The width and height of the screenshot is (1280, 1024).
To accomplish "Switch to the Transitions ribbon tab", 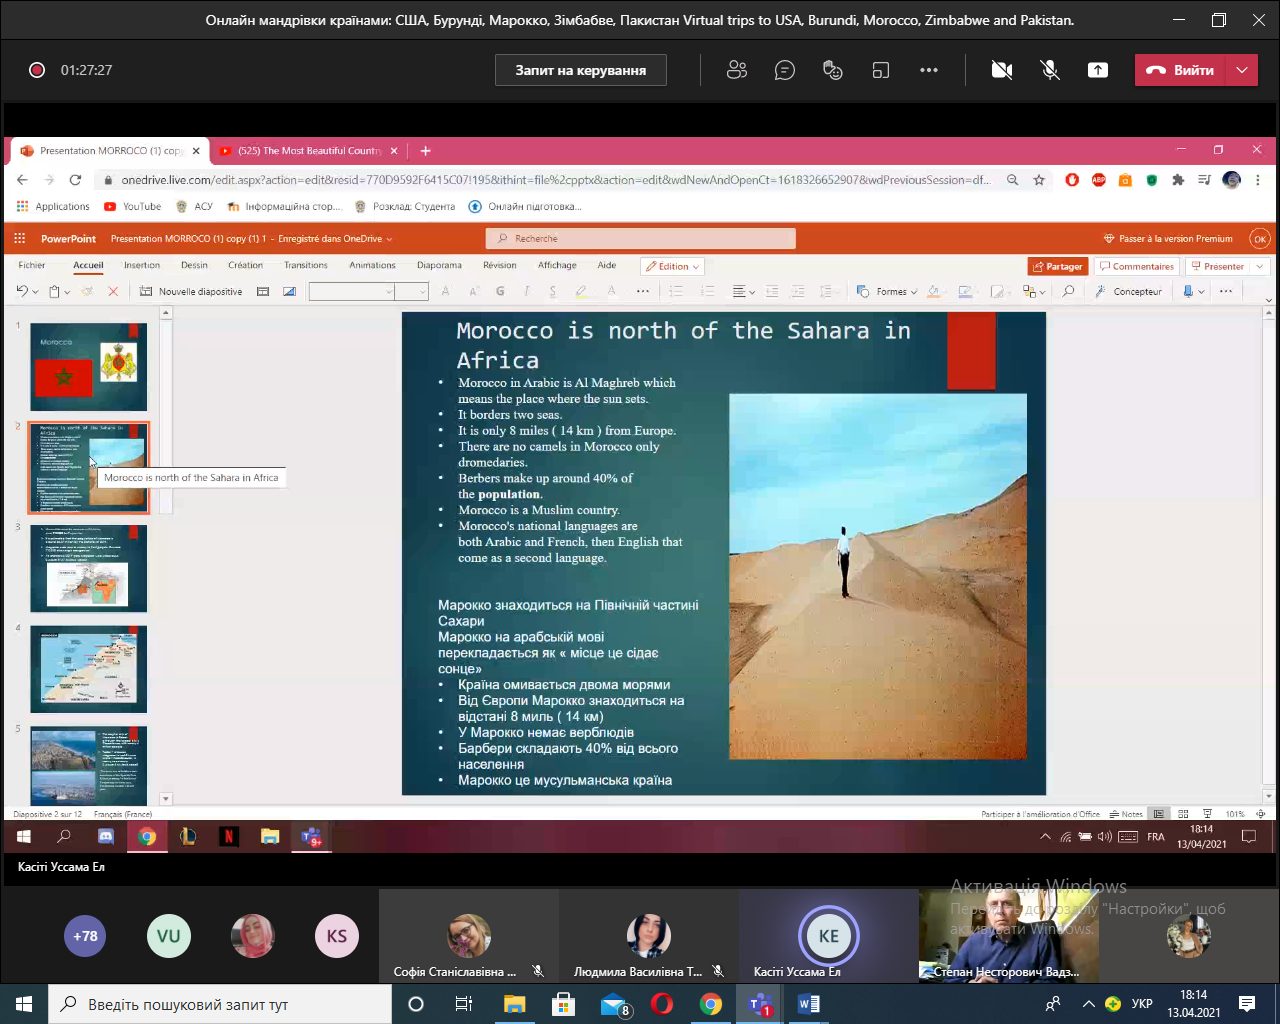I will click(x=305, y=265).
